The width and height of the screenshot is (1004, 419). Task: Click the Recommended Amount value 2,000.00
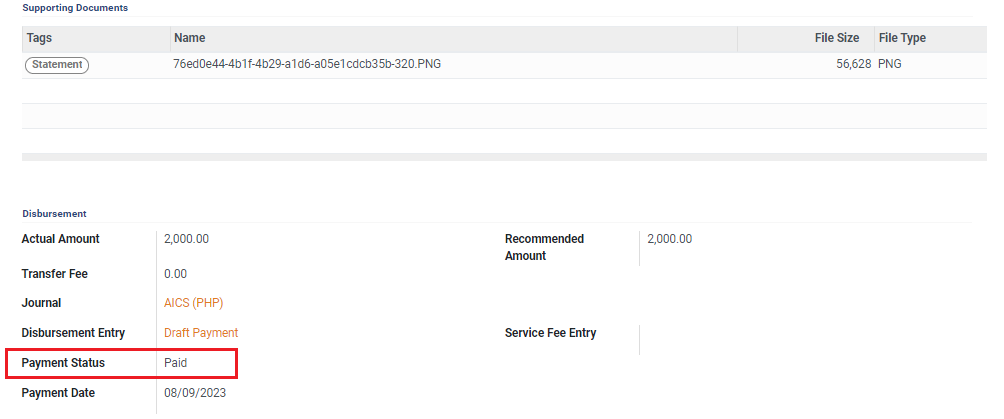[670, 239]
